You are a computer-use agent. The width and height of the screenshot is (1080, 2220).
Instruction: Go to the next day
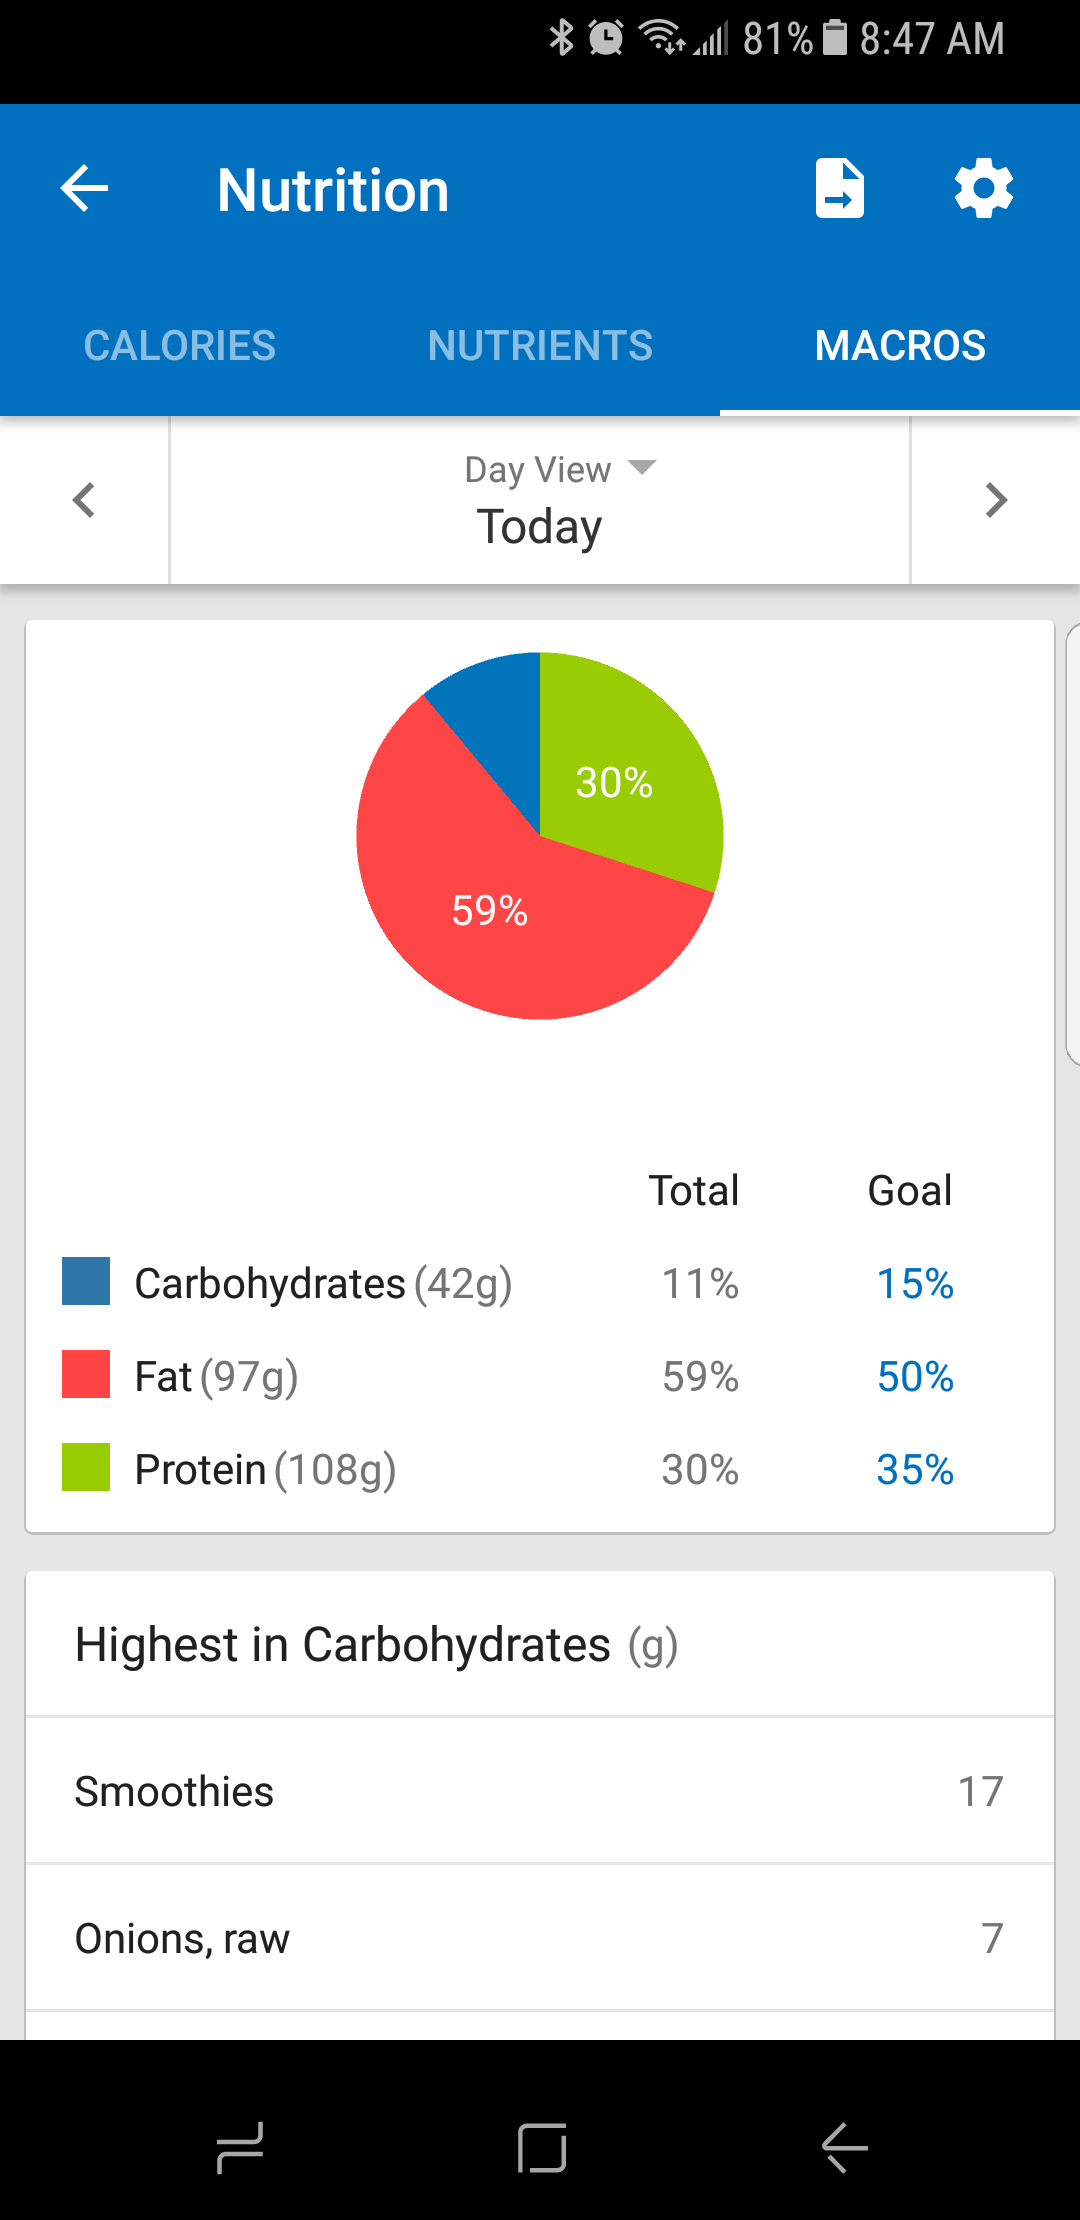[995, 500]
